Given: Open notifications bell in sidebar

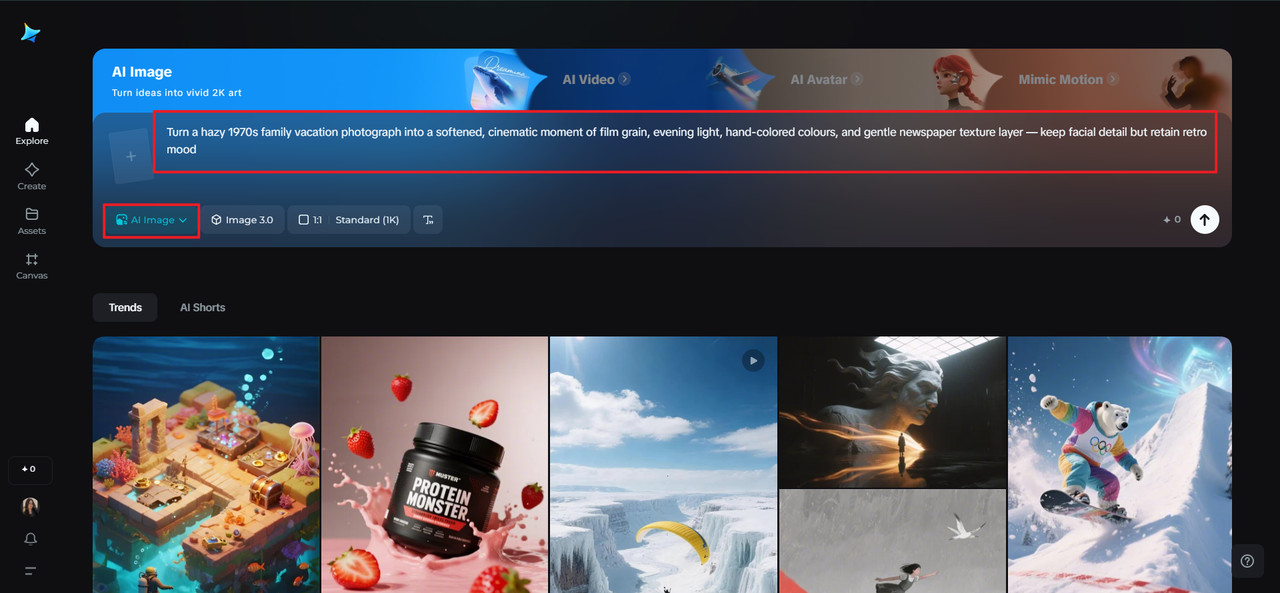Looking at the screenshot, I should (31, 539).
